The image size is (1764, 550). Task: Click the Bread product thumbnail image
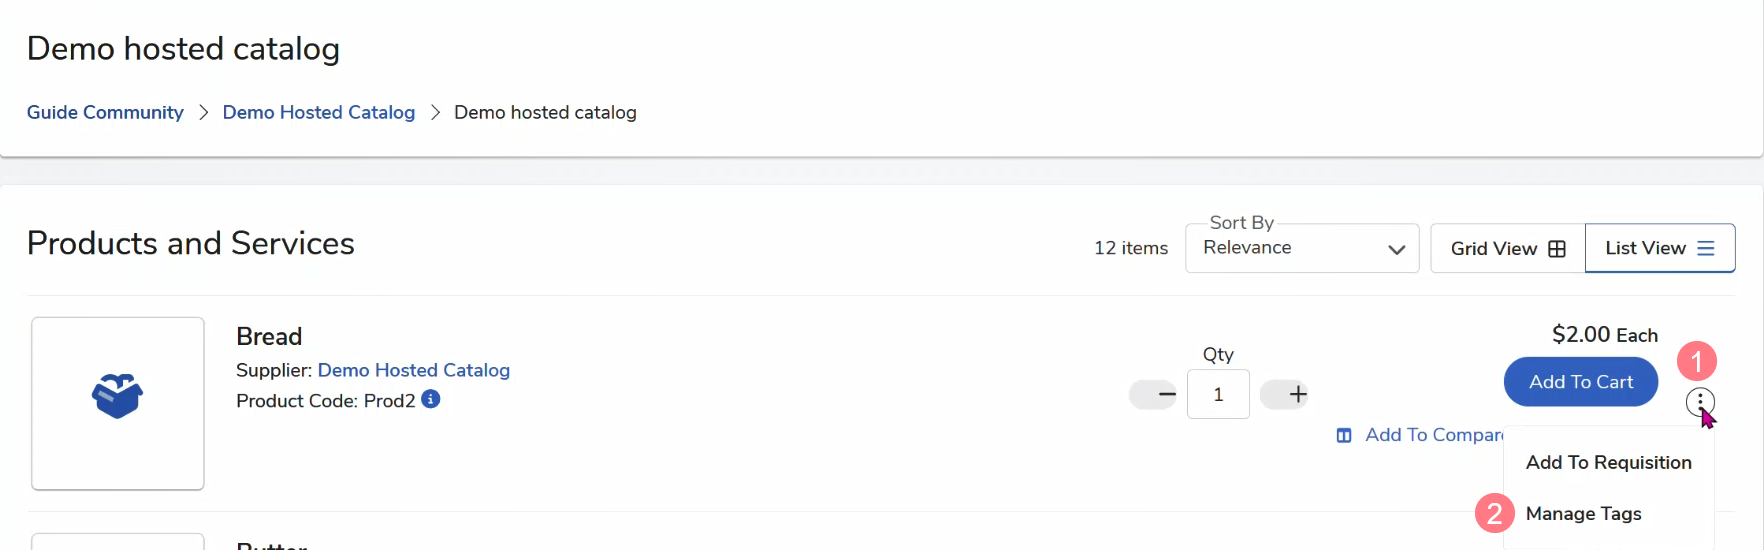118,403
